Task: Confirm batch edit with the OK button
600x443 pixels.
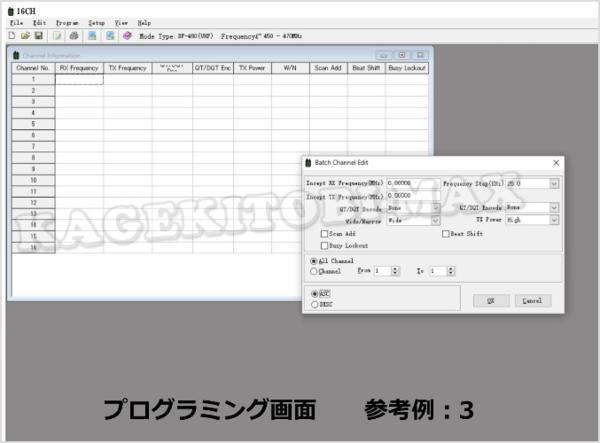Action: click(x=491, y=301)
